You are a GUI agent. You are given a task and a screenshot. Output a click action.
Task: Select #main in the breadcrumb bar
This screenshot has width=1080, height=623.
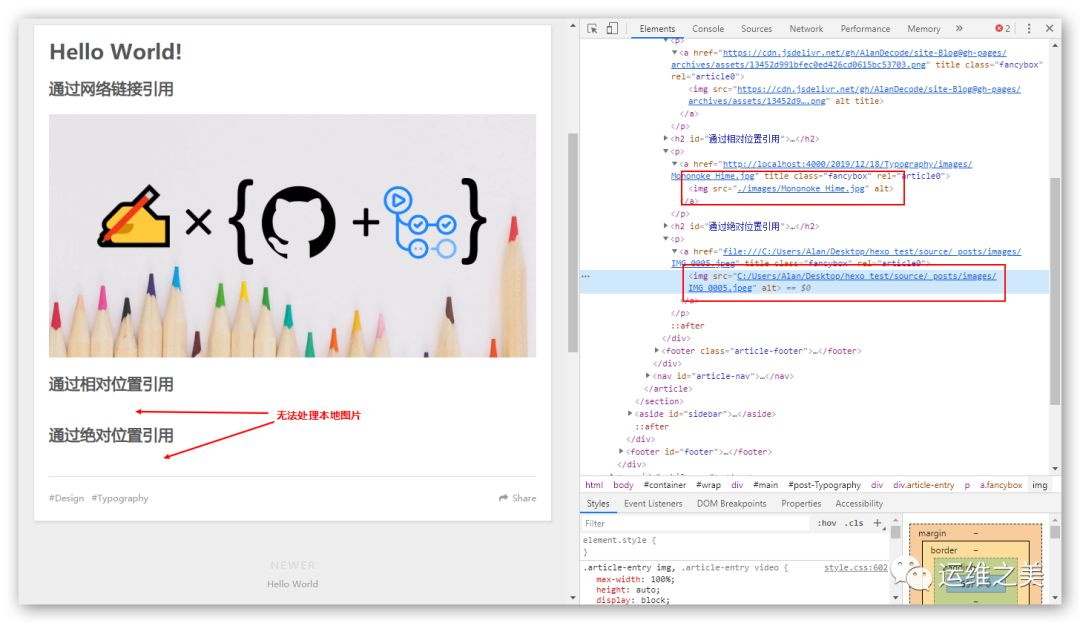[765, 485]
